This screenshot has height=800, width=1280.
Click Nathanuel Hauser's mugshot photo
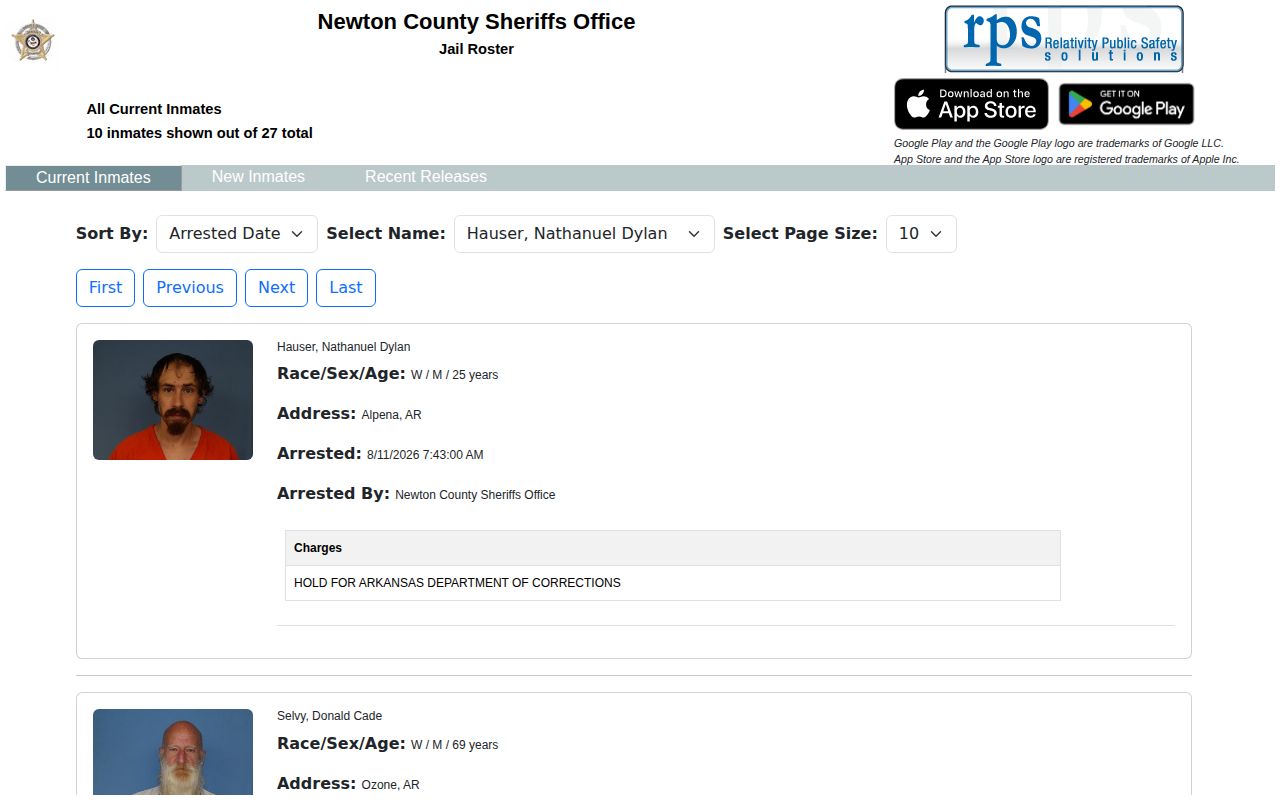[x=173, y=400]
